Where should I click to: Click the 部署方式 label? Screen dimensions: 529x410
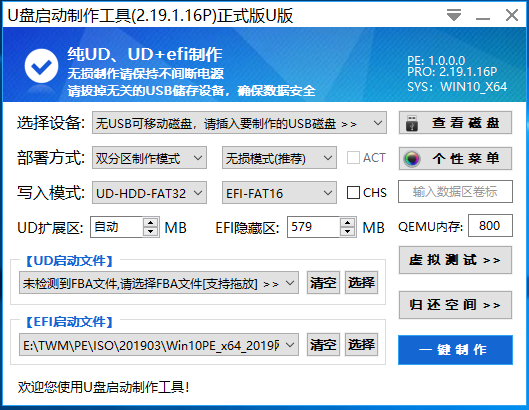(51, 158)
